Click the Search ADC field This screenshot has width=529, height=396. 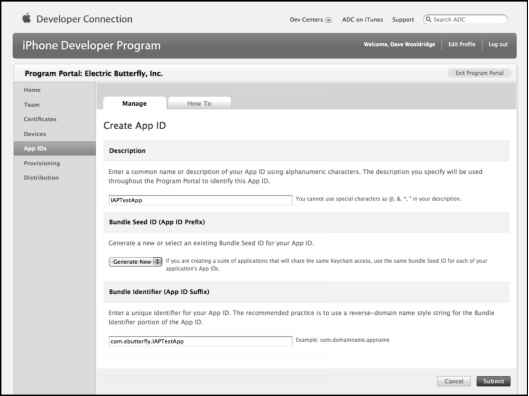click(465, 20)
